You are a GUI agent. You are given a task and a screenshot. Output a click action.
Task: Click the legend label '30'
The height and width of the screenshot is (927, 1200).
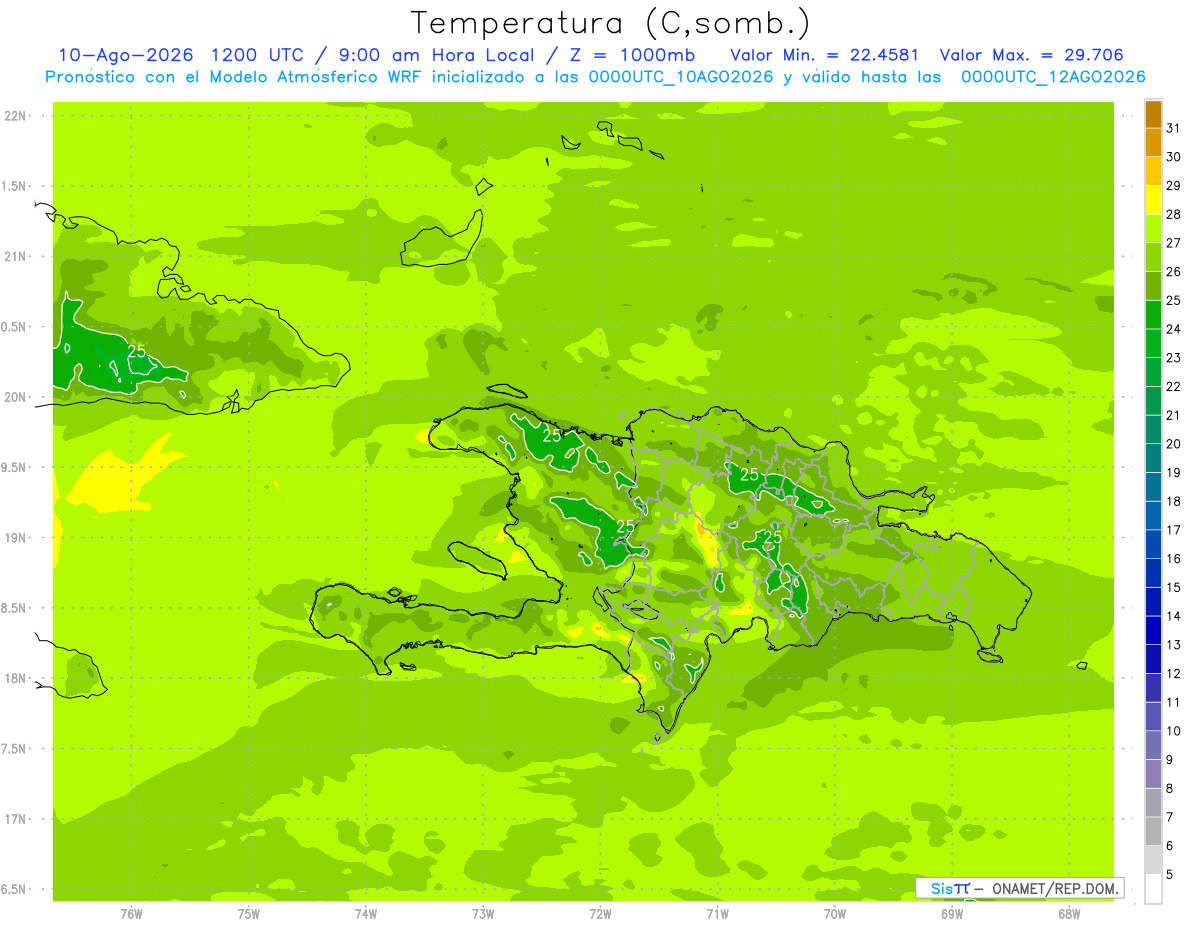[x=1174, y=157]
